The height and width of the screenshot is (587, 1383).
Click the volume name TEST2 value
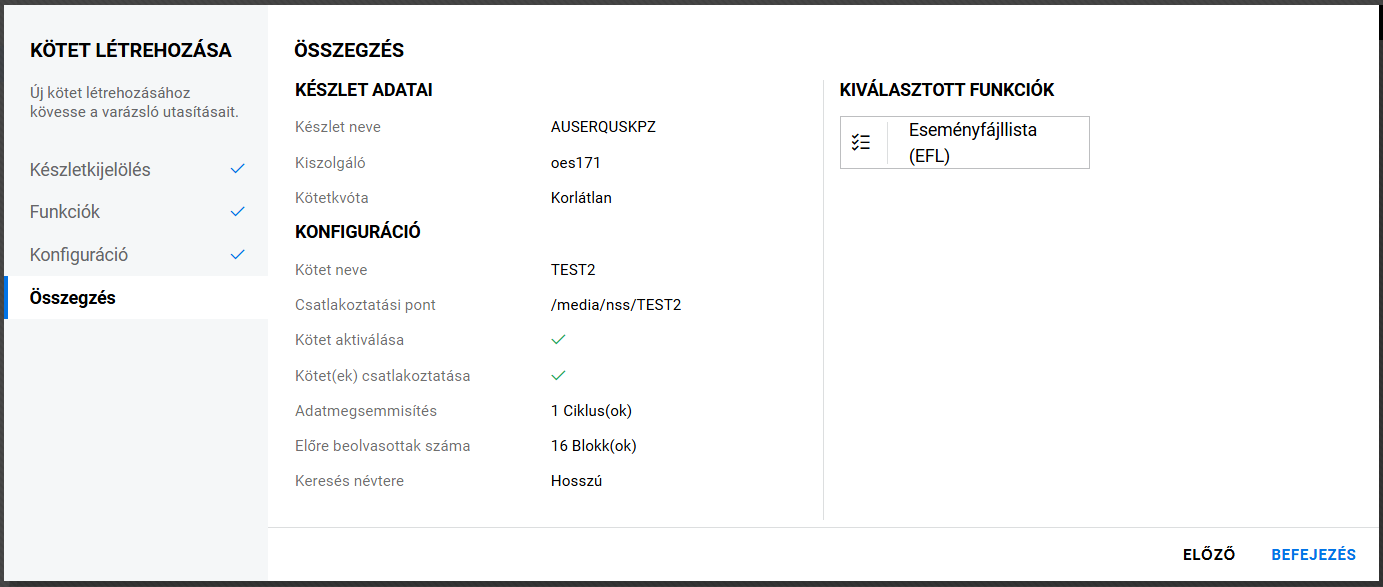pos(573,270)
